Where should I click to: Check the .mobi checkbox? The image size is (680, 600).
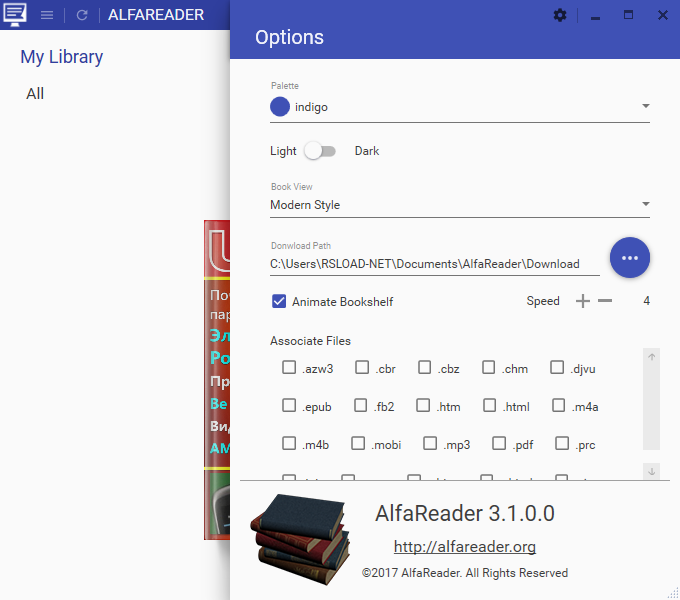[x=358, y=443]
